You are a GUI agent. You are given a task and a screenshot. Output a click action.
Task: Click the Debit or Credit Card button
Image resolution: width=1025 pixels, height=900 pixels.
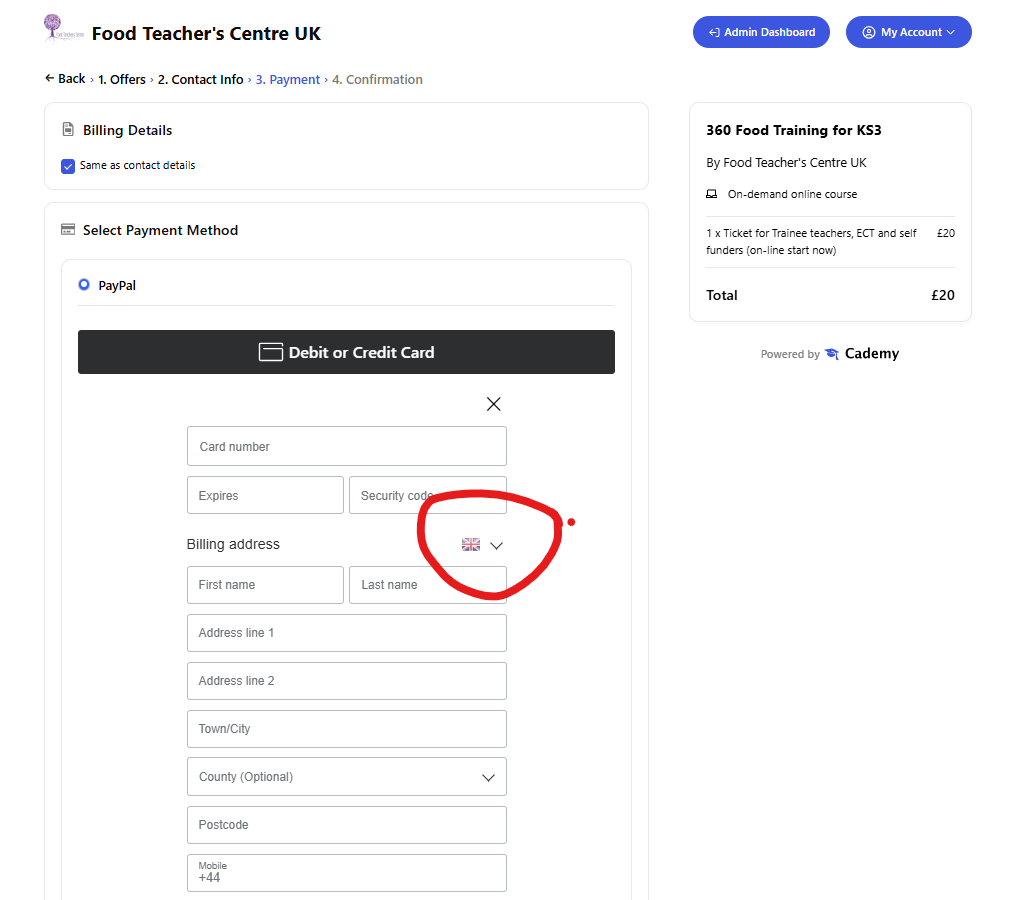(x=346, y=352)
